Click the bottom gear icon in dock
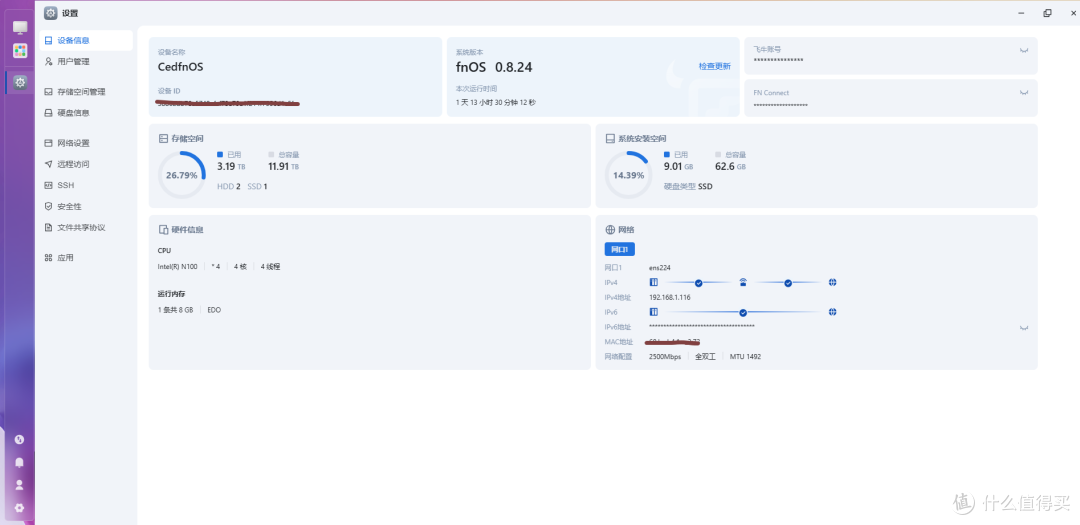 coord(19,508)
